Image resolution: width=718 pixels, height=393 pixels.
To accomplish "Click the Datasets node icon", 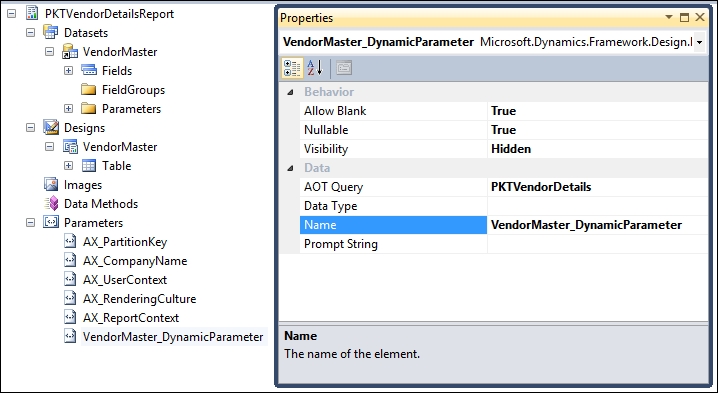I will pos(51,33).
